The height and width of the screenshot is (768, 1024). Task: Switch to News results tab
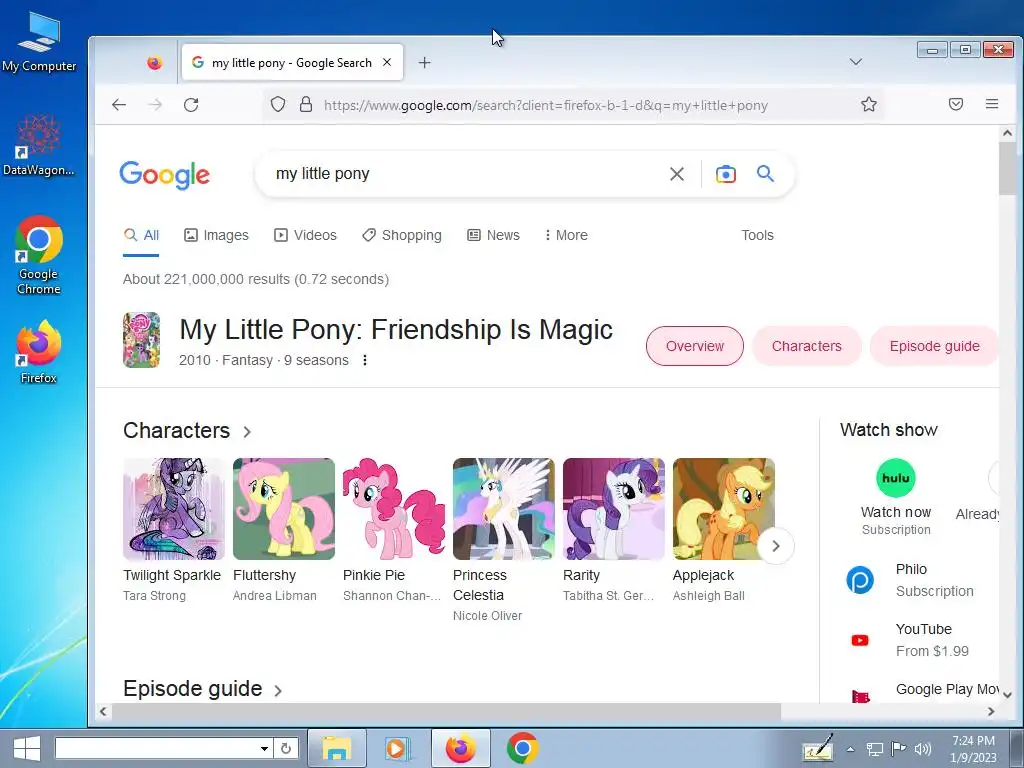pos(493,235)
